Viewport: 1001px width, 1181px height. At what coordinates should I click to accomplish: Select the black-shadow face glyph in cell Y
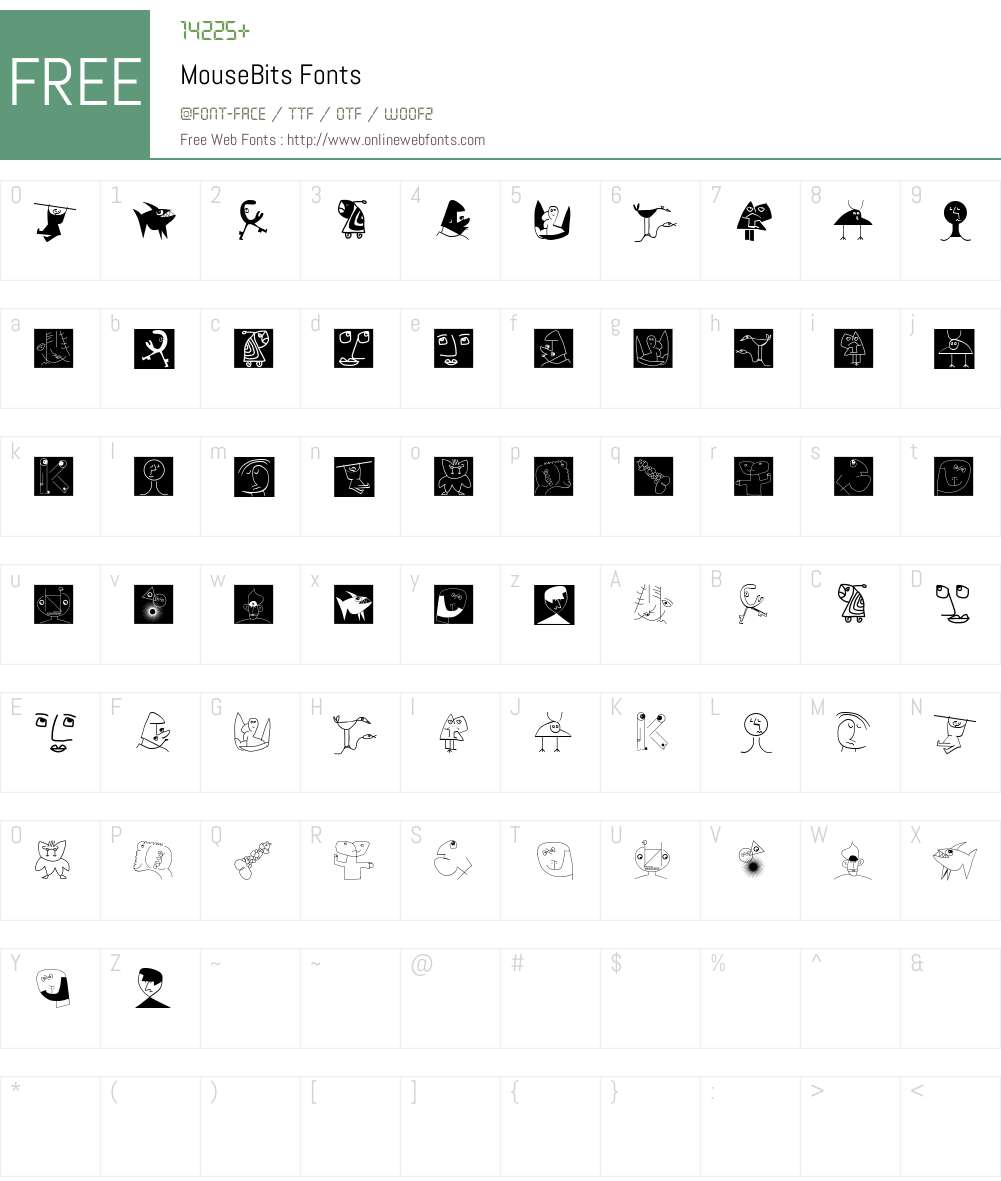[53, 987]
